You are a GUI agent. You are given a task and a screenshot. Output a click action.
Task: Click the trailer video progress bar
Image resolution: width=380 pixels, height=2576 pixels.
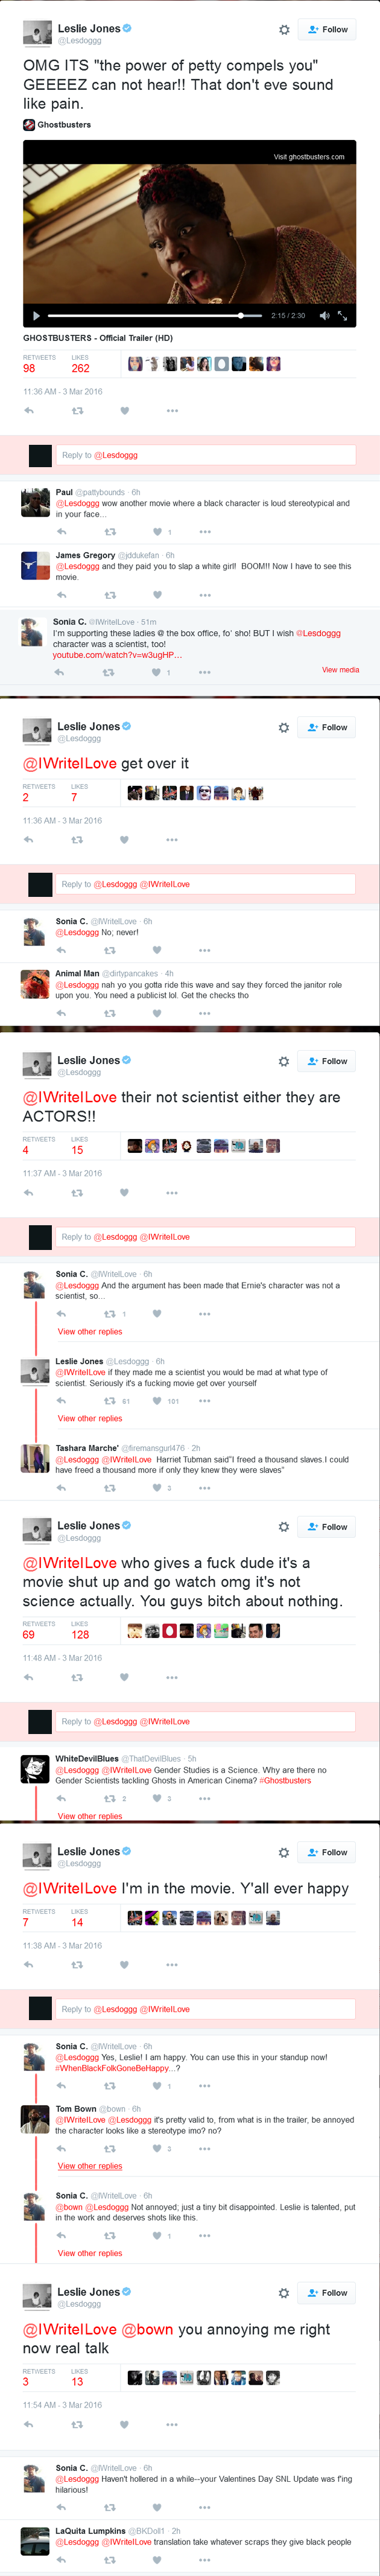pyautogui.click(x=150, y=316)
